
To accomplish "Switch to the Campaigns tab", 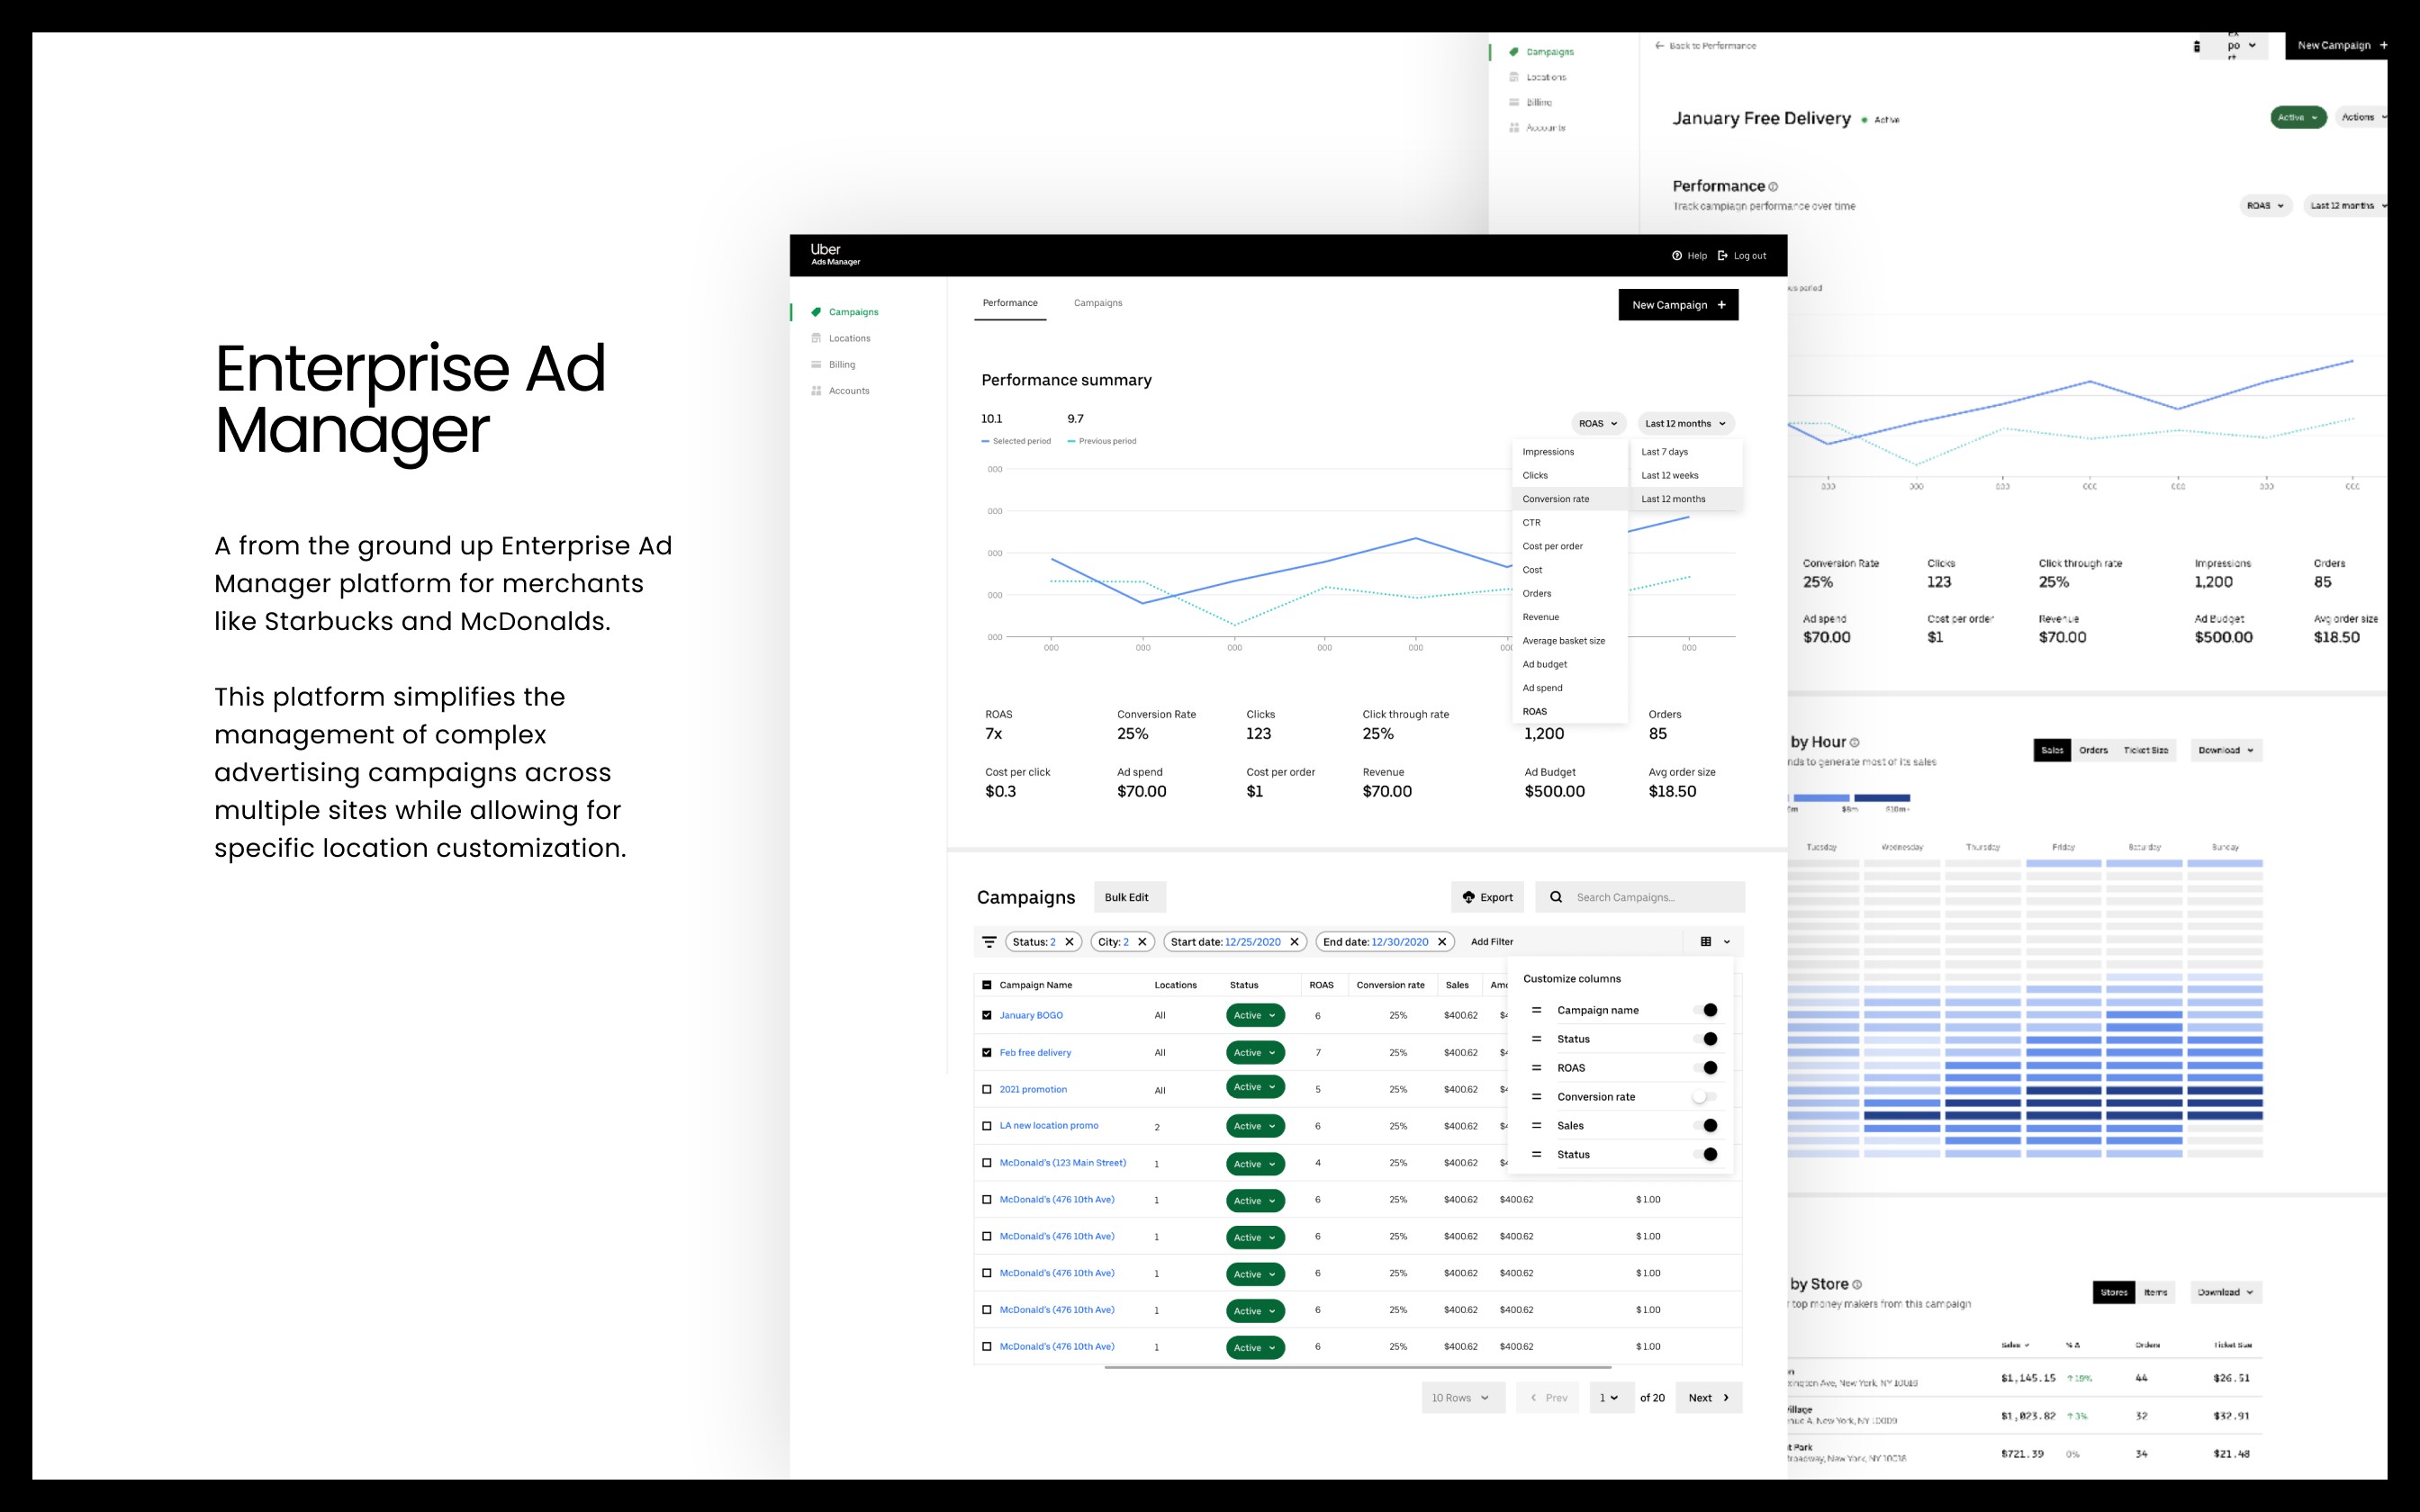I will click(x=1098, y=303).
